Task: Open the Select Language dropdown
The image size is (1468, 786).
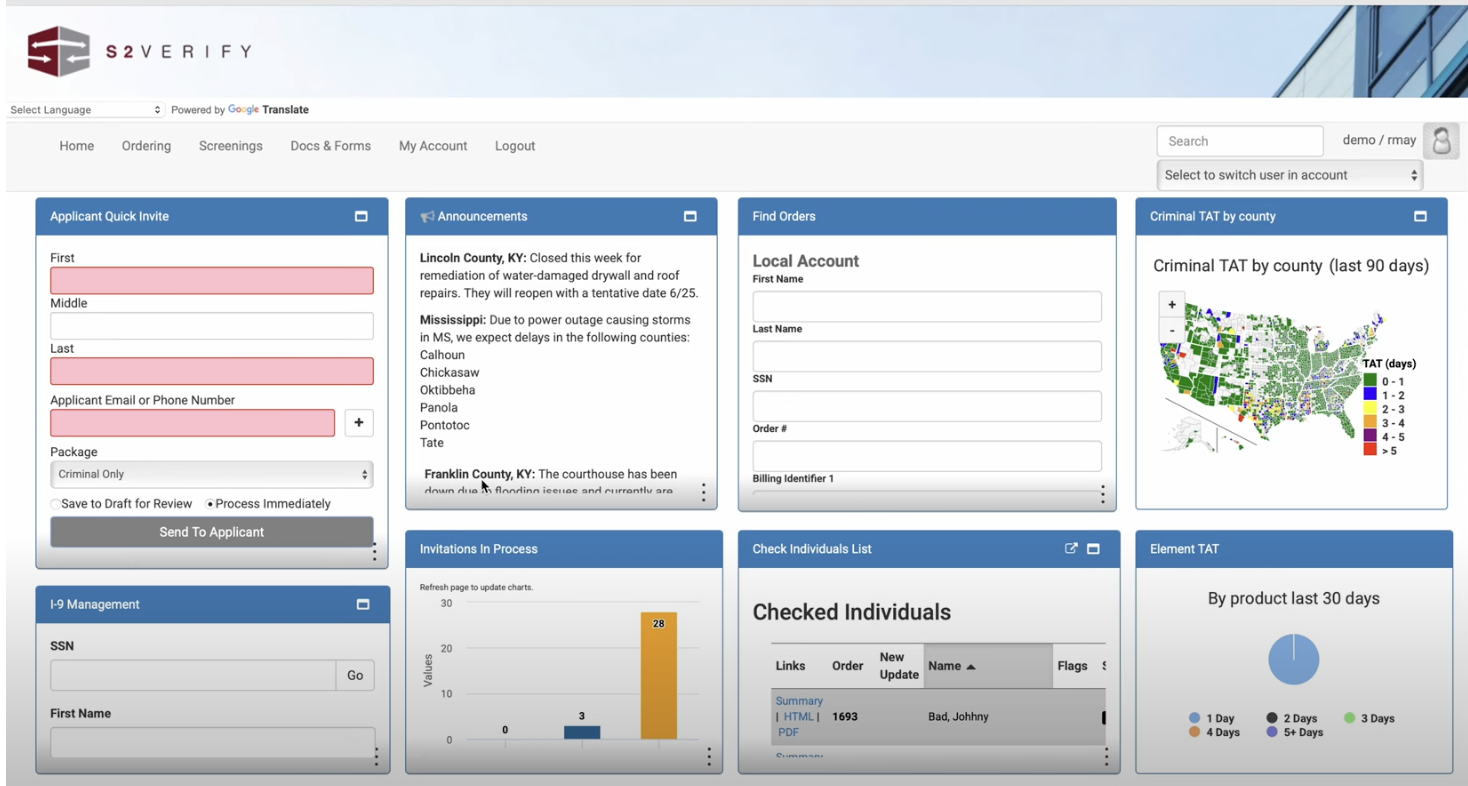Action: click(x=86, y=110)
